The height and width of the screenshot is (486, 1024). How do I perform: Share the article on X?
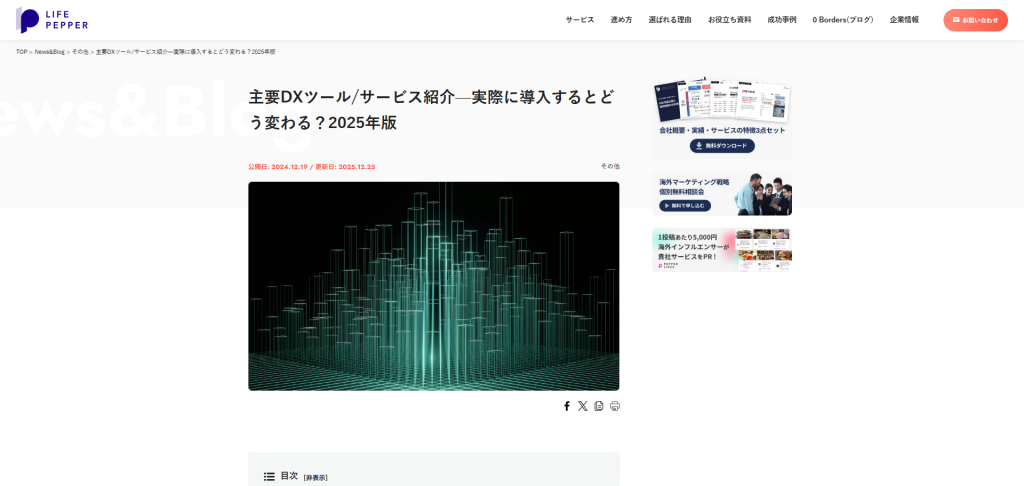click(583, 406)
